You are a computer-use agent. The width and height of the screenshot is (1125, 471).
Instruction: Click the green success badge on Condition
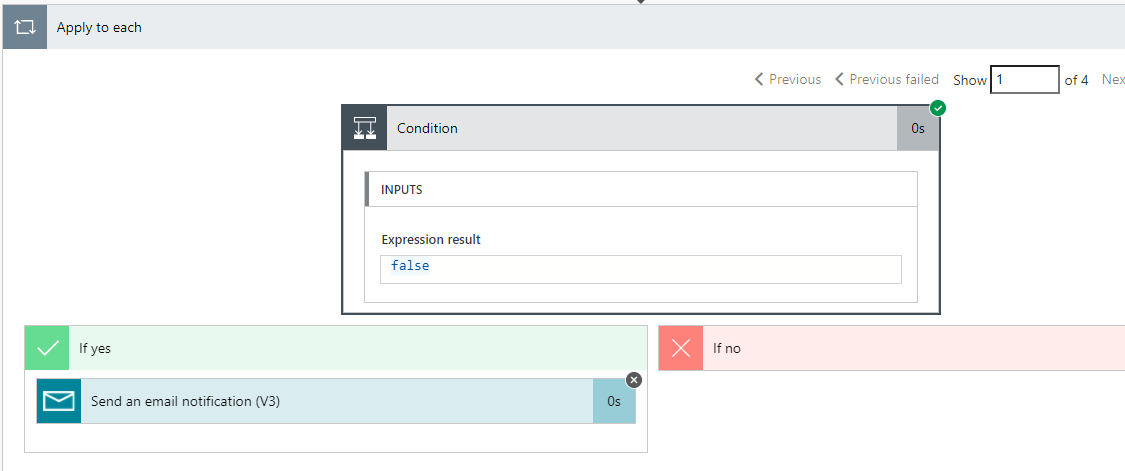tap(938, 107)
